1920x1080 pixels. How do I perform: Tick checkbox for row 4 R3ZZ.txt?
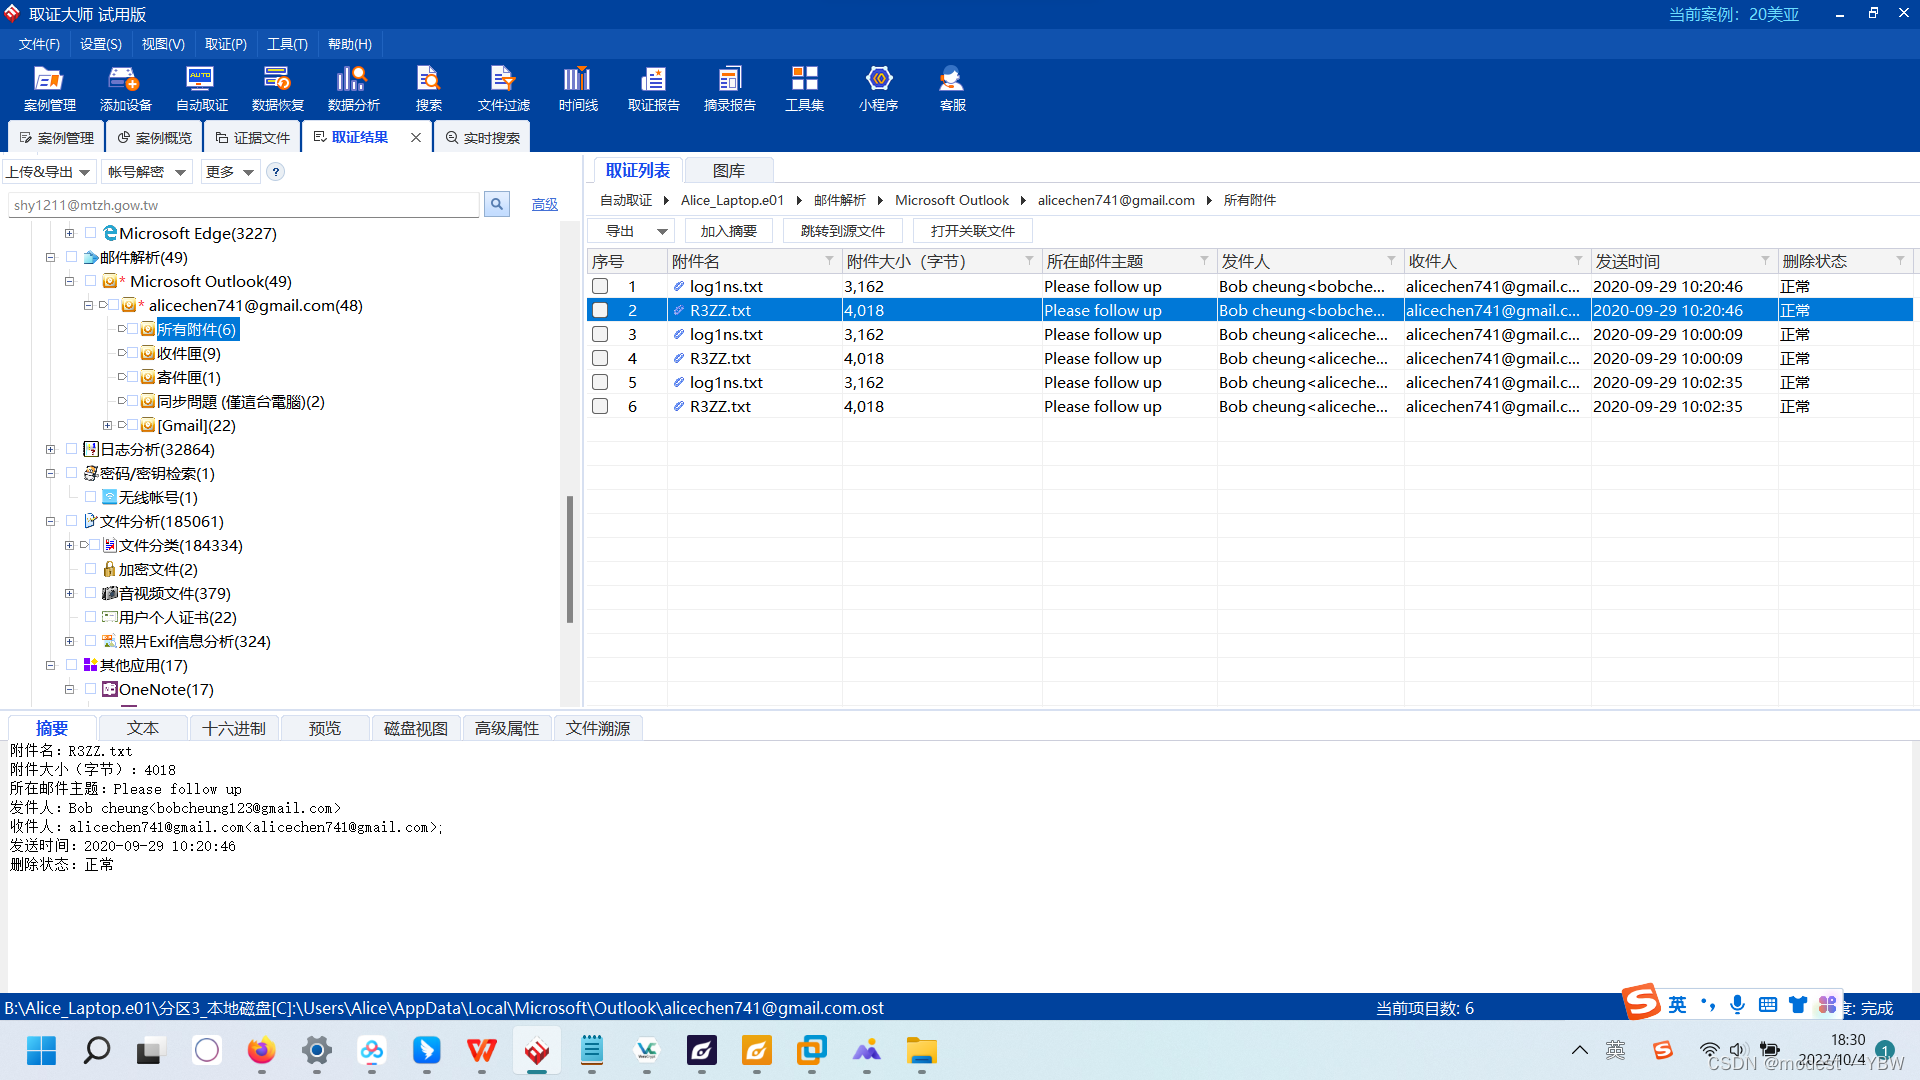(x=600, y=358)
